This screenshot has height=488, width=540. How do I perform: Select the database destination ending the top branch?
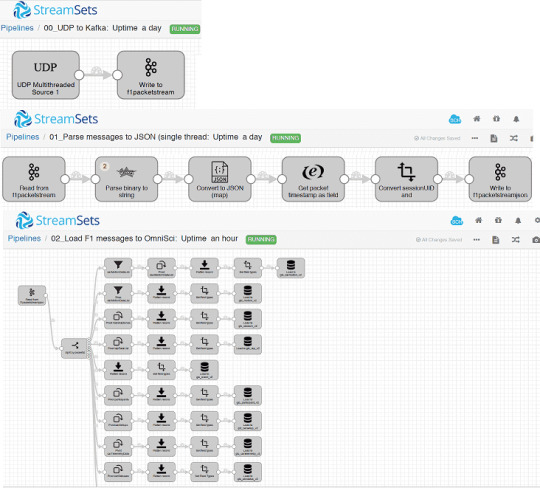pyautogui.click(x=291, y=268)
